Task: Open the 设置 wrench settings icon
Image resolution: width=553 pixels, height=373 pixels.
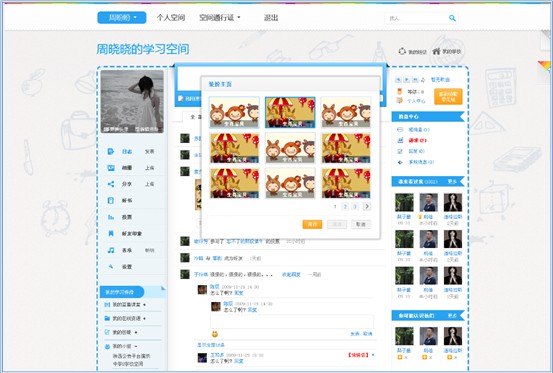Action: click(x=110, y=267)
